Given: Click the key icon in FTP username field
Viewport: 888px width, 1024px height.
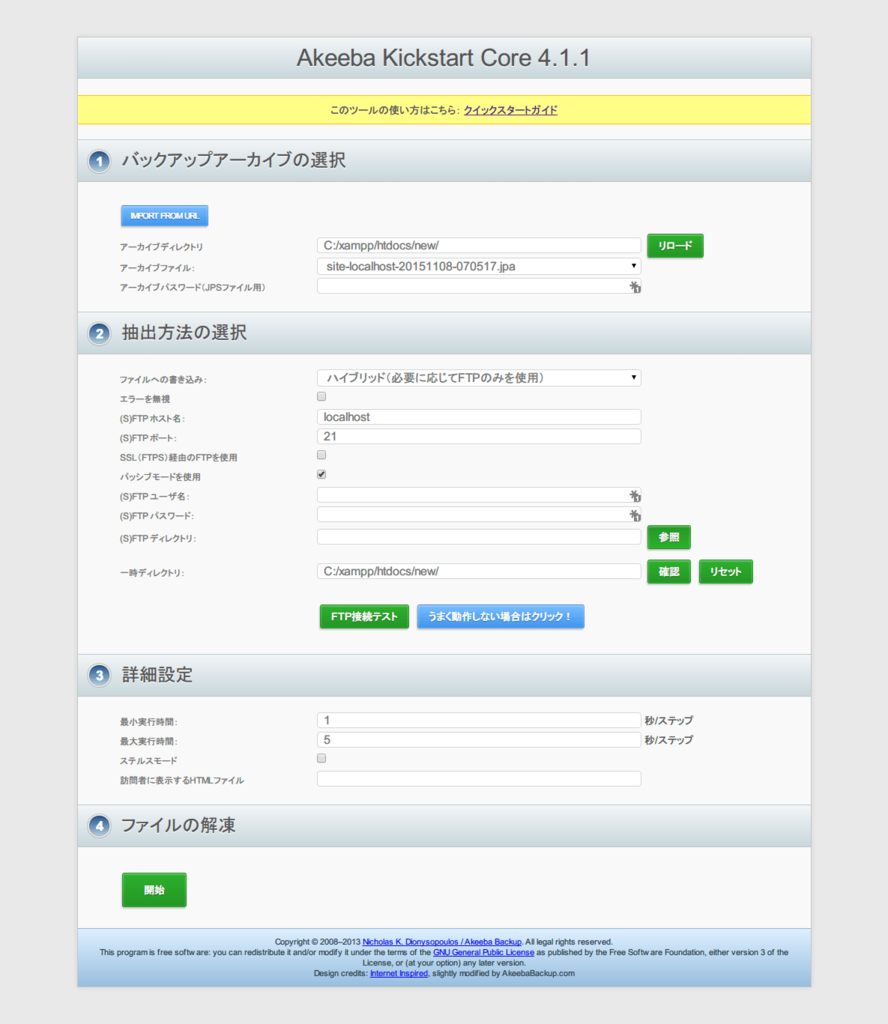Looking at the screenshot, I should (x=635, y=496).
